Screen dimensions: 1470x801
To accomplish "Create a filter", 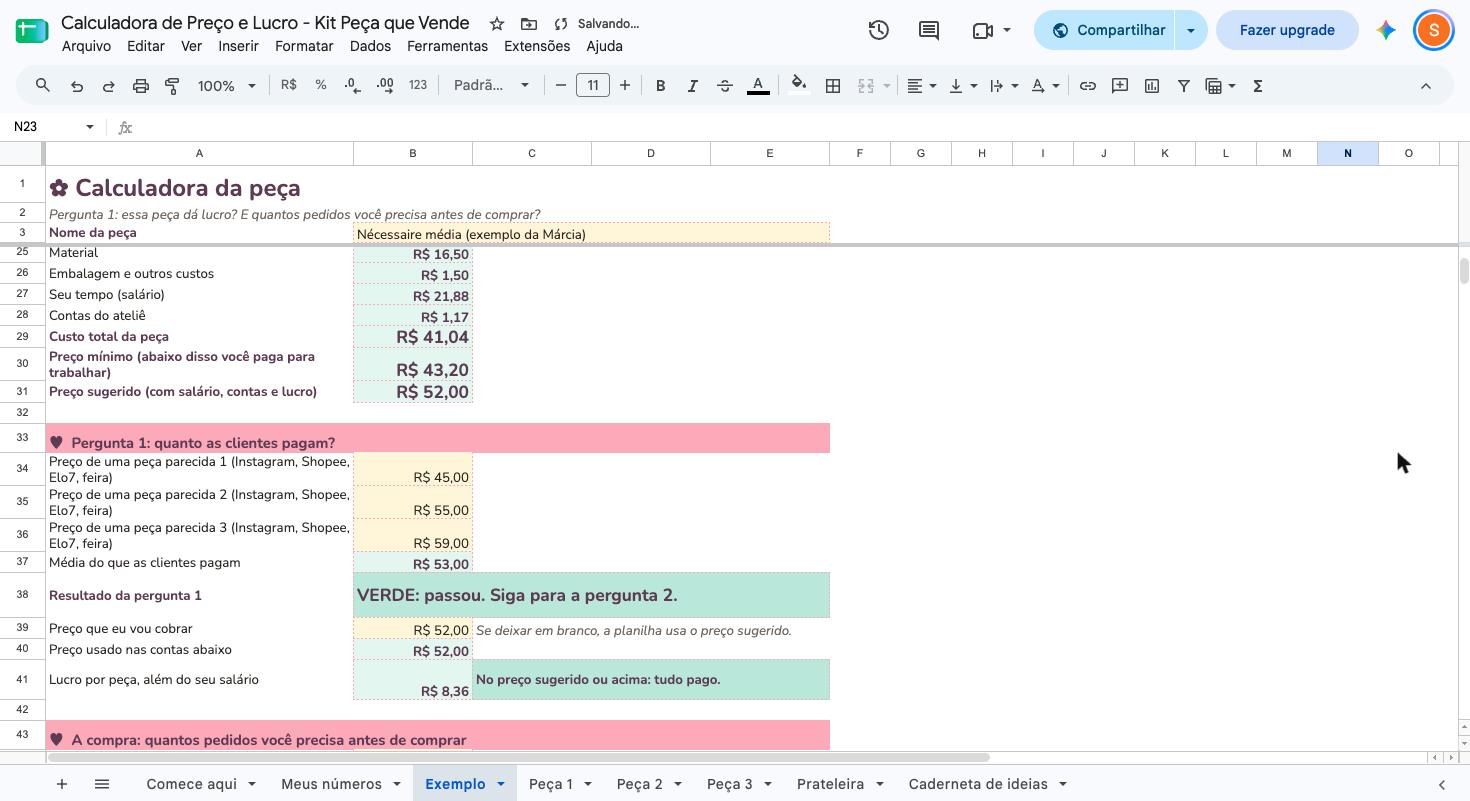I will click(1184, 86).
